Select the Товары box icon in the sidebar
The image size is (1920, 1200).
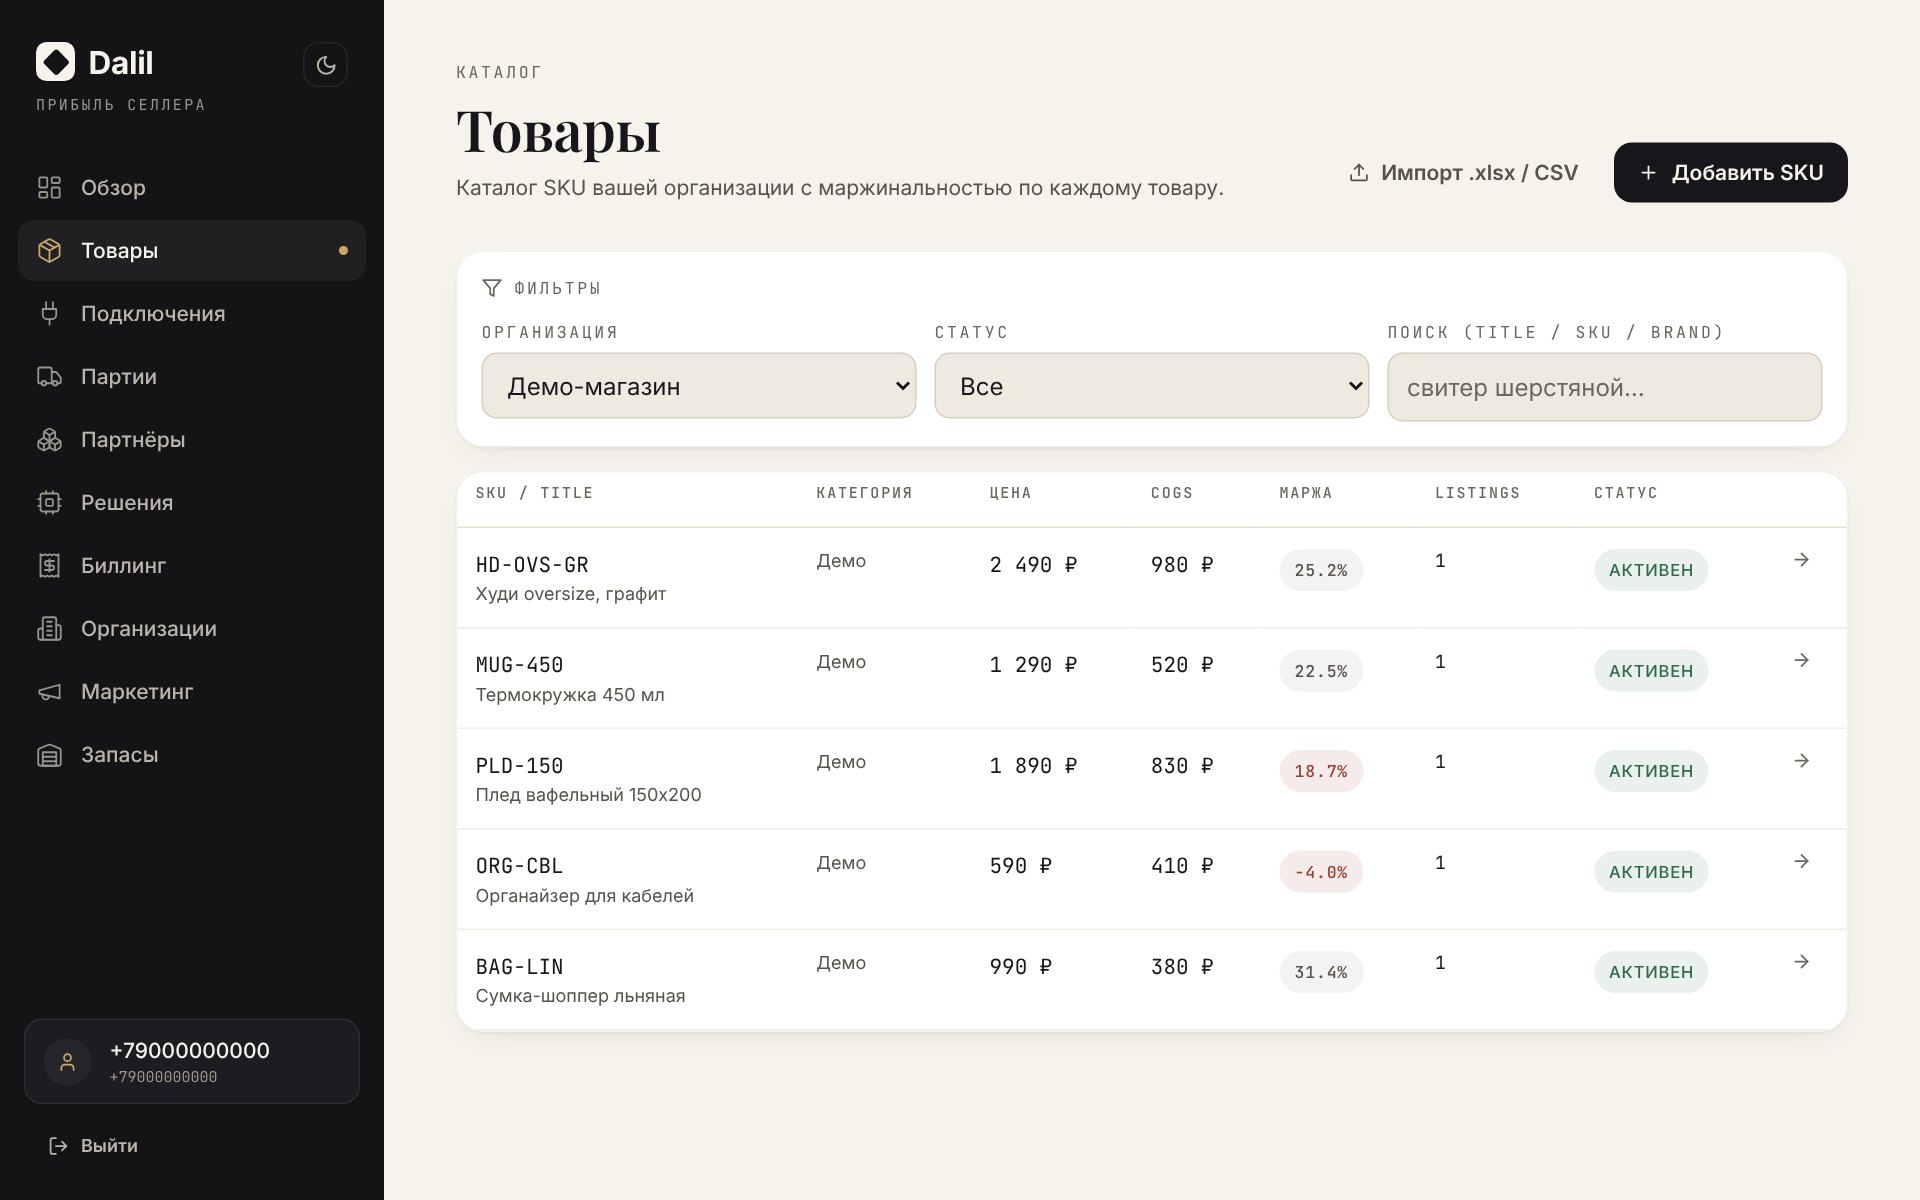(49, 251)
